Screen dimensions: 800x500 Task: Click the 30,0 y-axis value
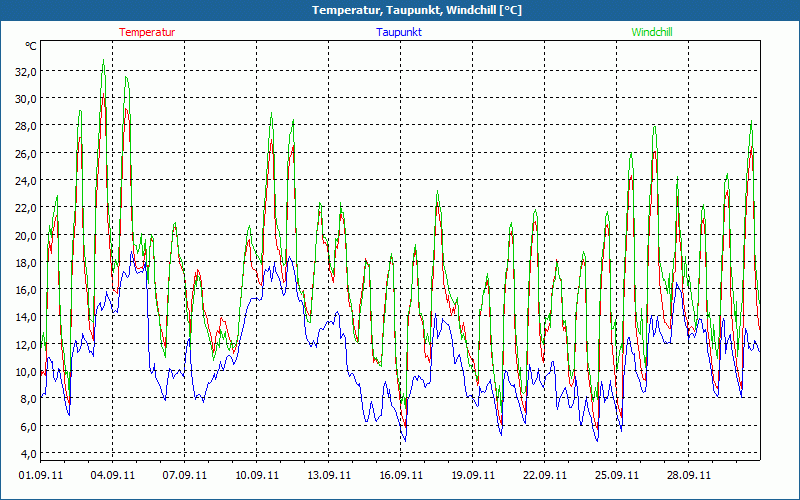coord(26,99)
